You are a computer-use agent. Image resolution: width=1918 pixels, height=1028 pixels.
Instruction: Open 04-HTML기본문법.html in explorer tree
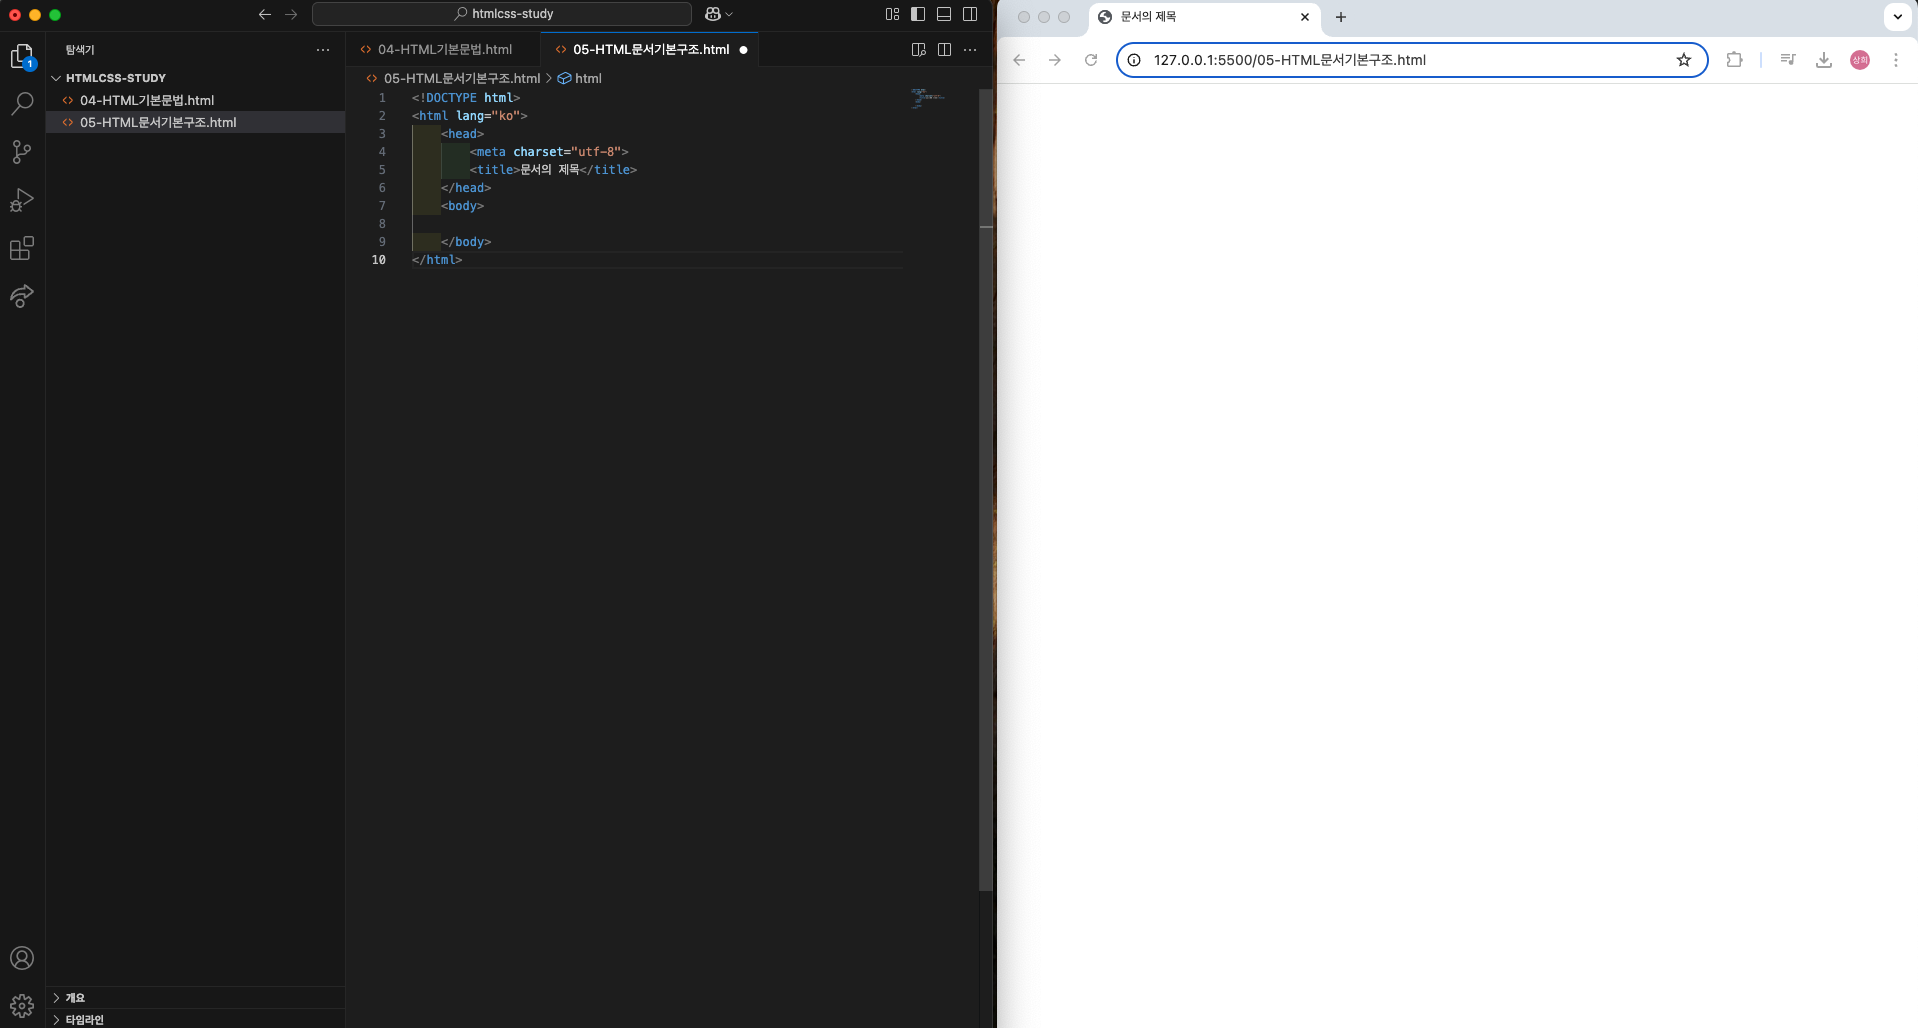(195, 100)
